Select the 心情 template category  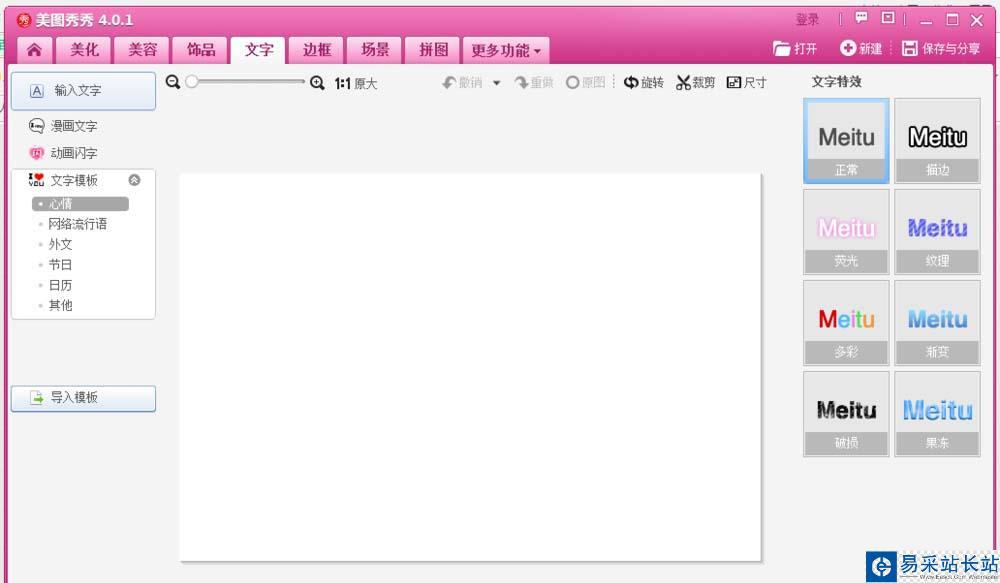[80, 203]
